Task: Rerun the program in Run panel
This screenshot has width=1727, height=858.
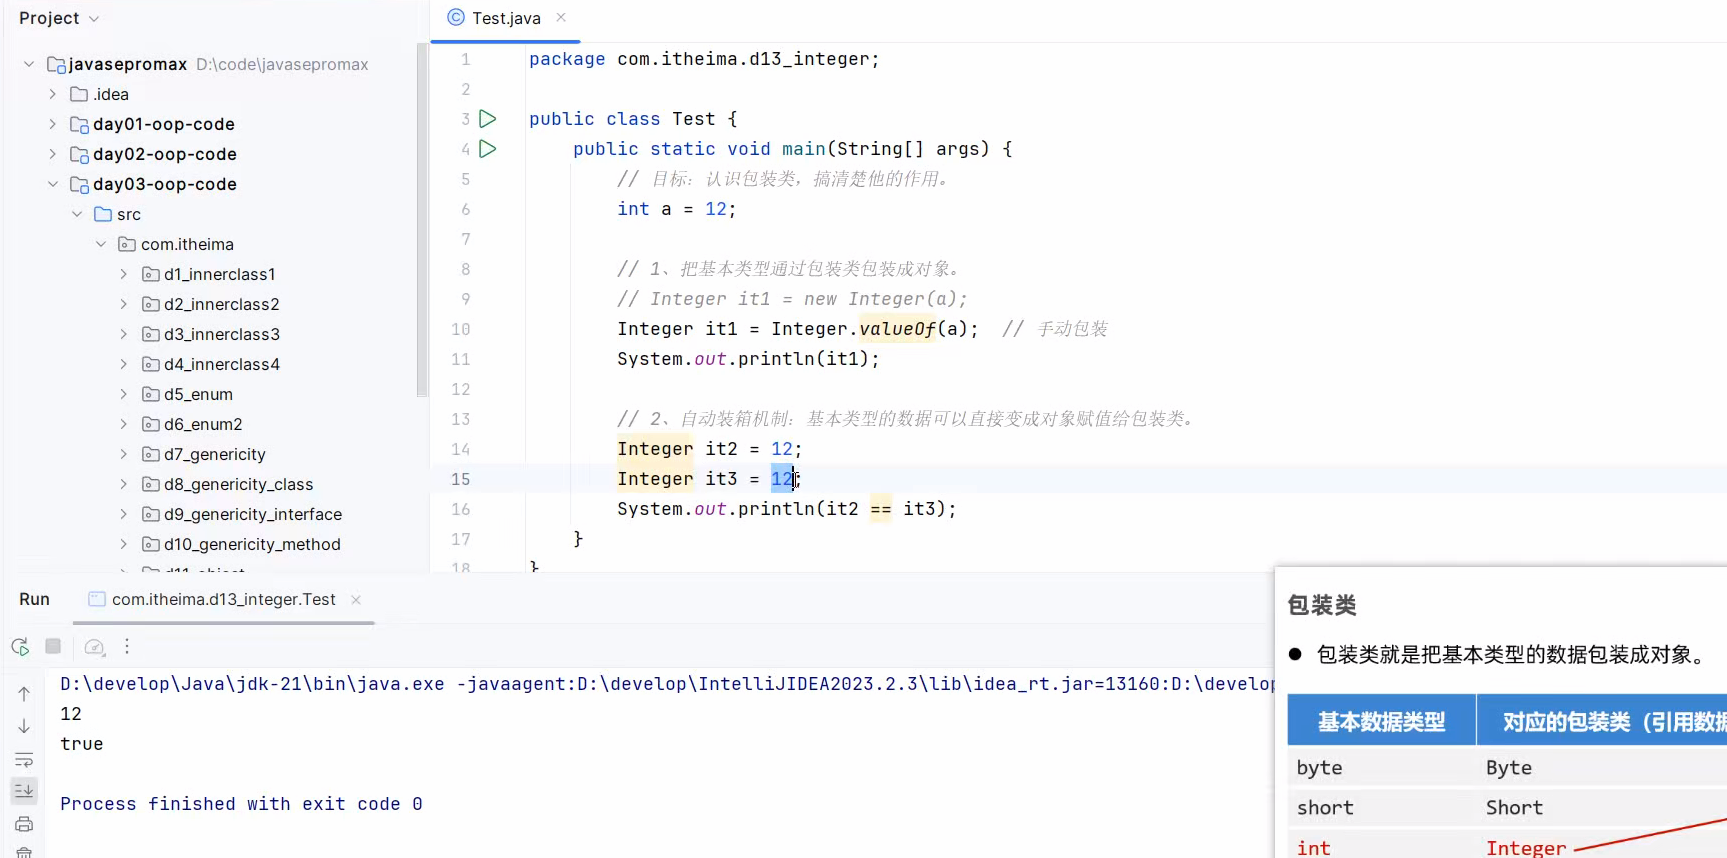Action: coord(20,647)
